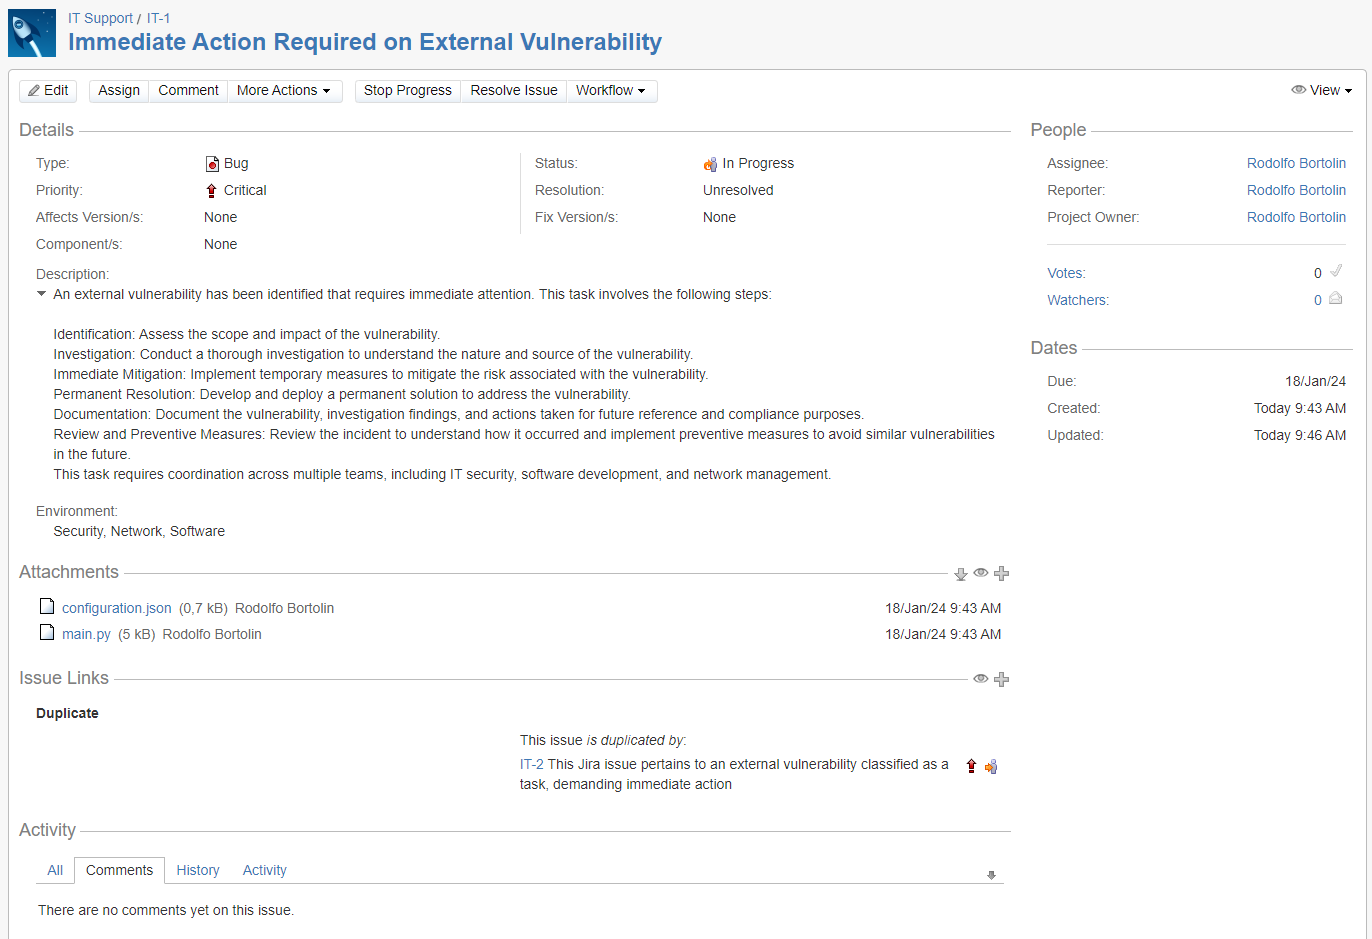Click the pencil Edit button
Image resolution: width=1372 pixels, height=939 pixels.
click(x=48, y=91)
